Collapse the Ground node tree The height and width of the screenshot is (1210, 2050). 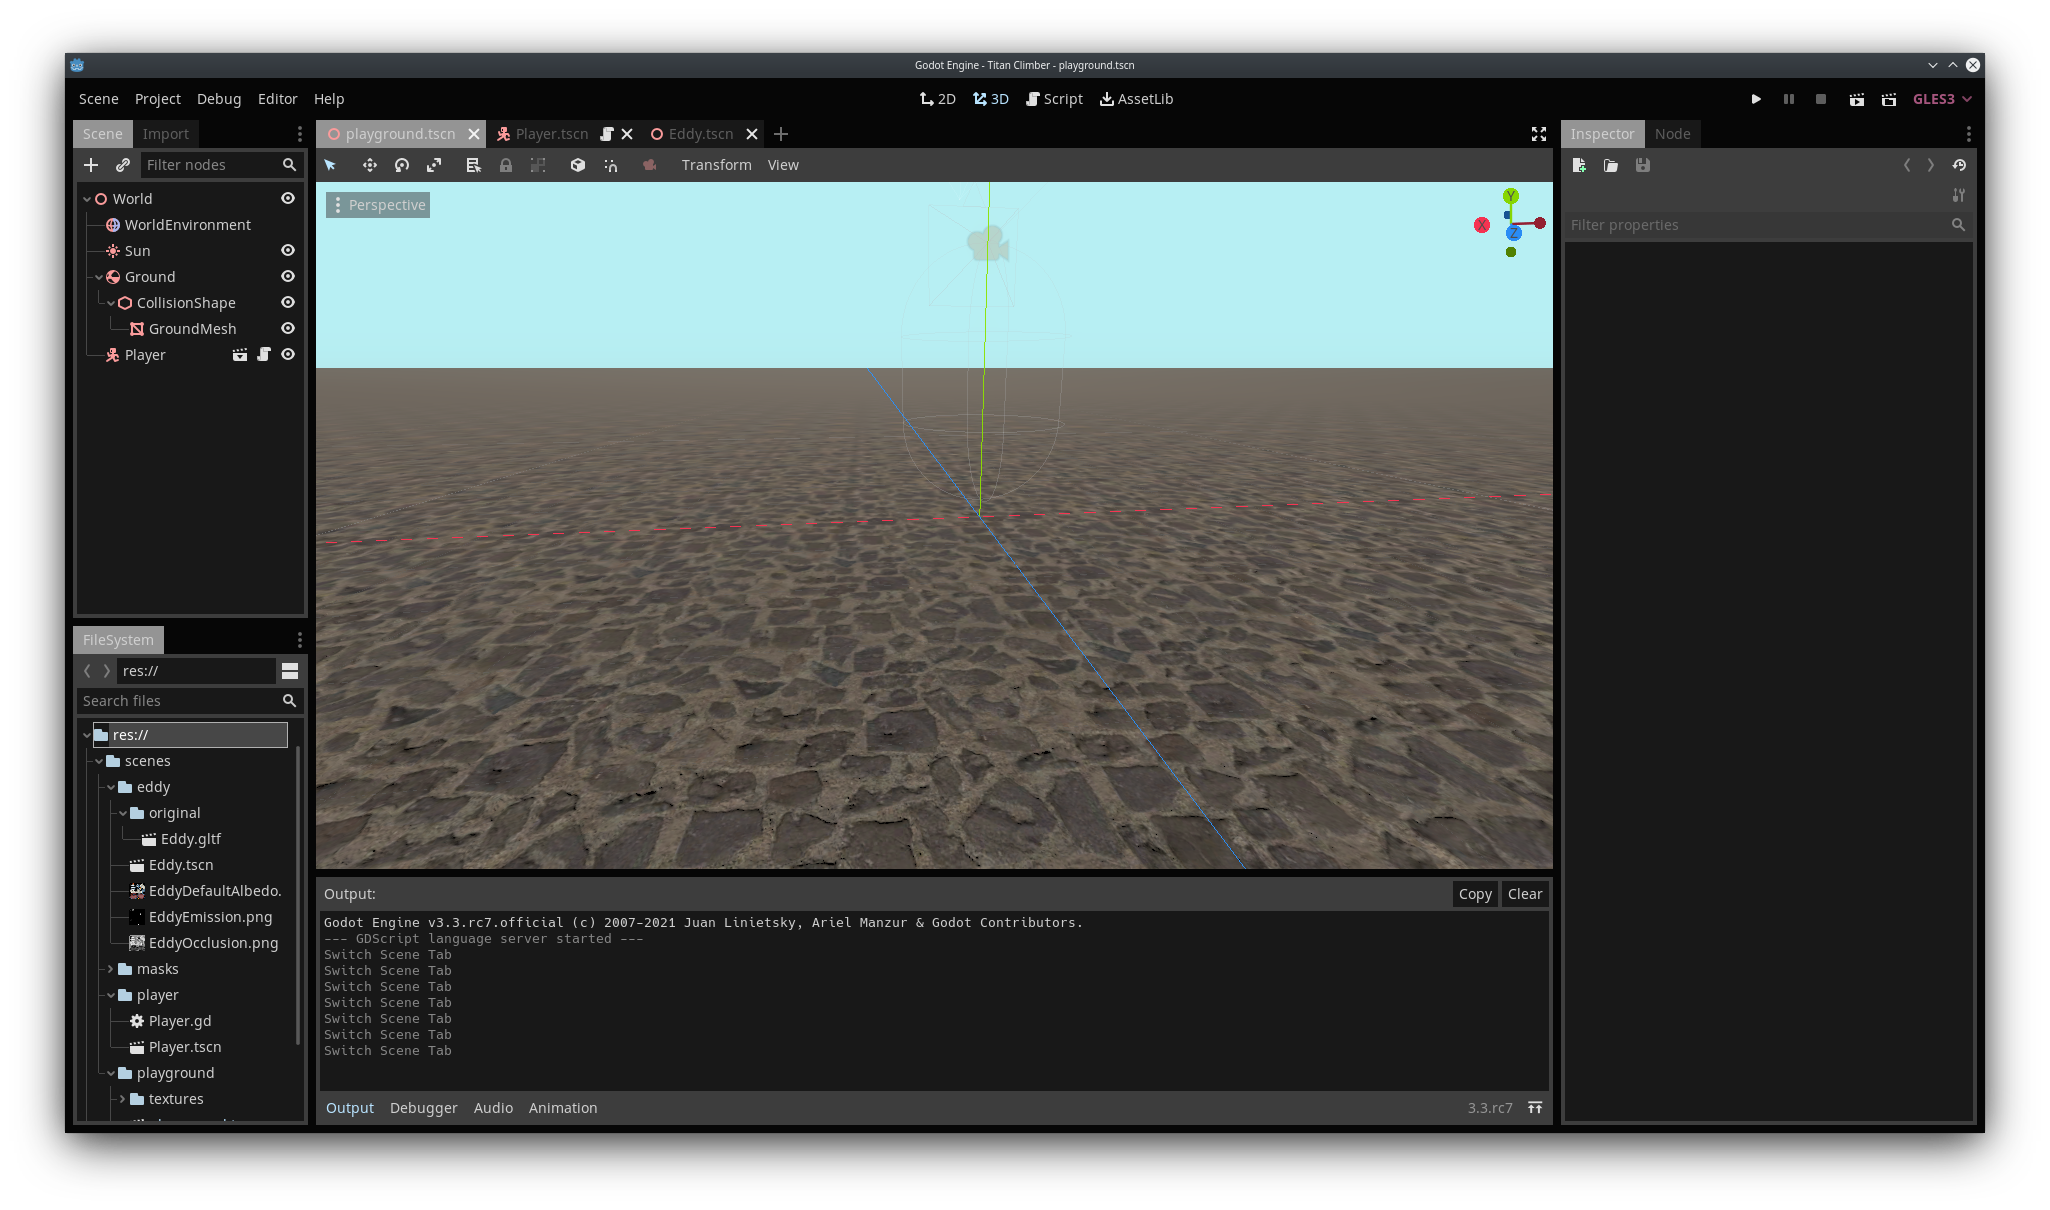[99, 277]
